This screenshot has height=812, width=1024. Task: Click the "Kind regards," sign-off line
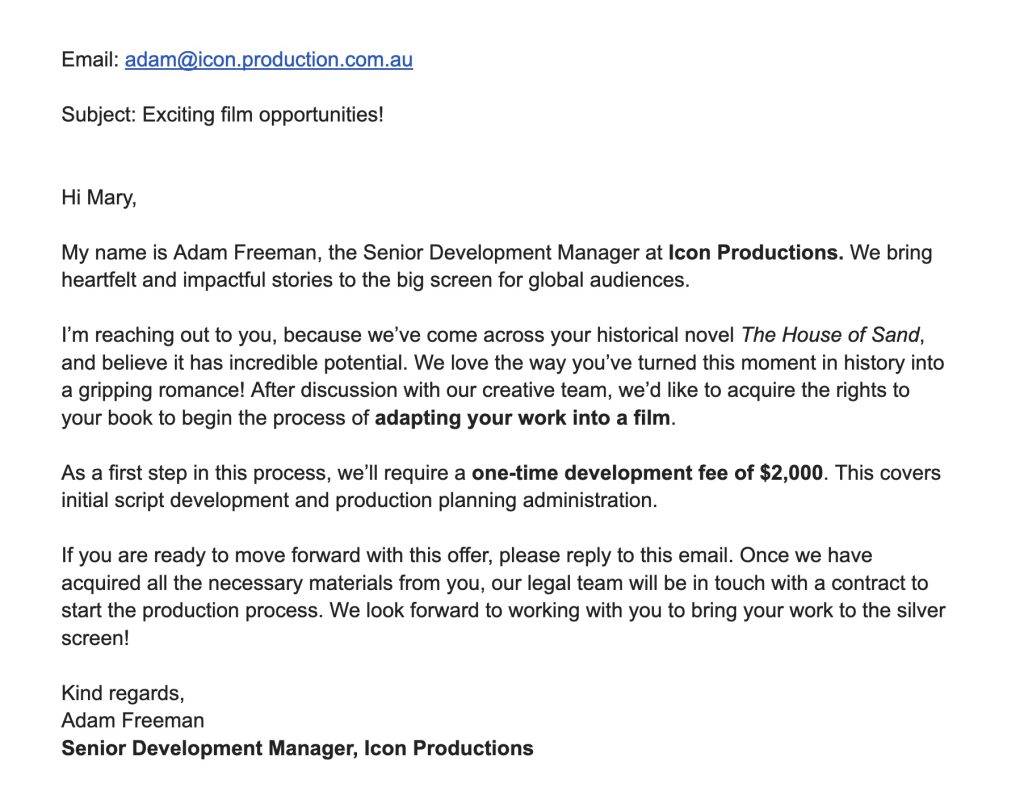pos(123,693)
